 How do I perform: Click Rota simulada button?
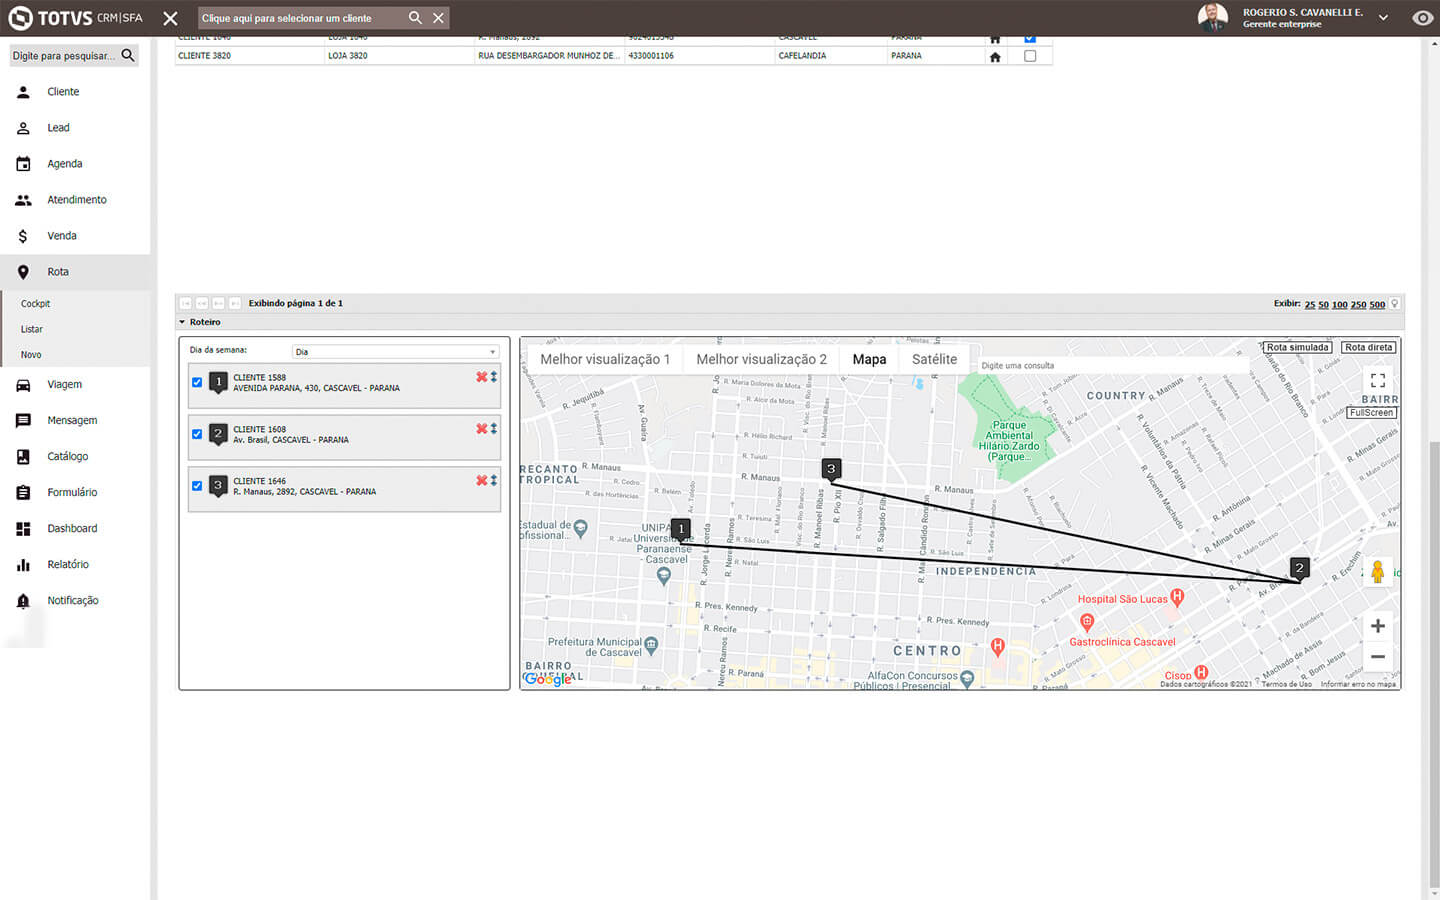[1297, 347]
